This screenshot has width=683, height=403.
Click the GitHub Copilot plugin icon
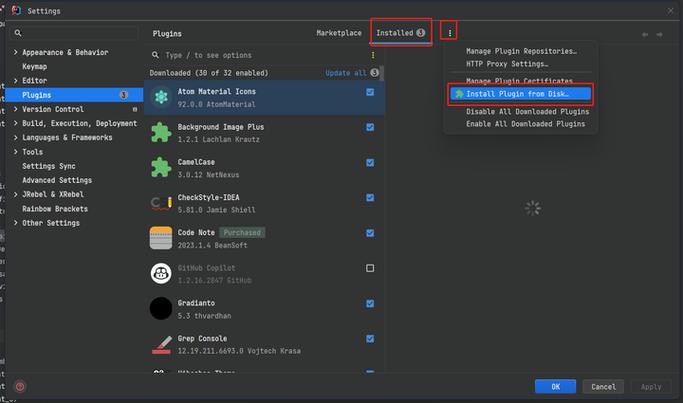(161, 273)
